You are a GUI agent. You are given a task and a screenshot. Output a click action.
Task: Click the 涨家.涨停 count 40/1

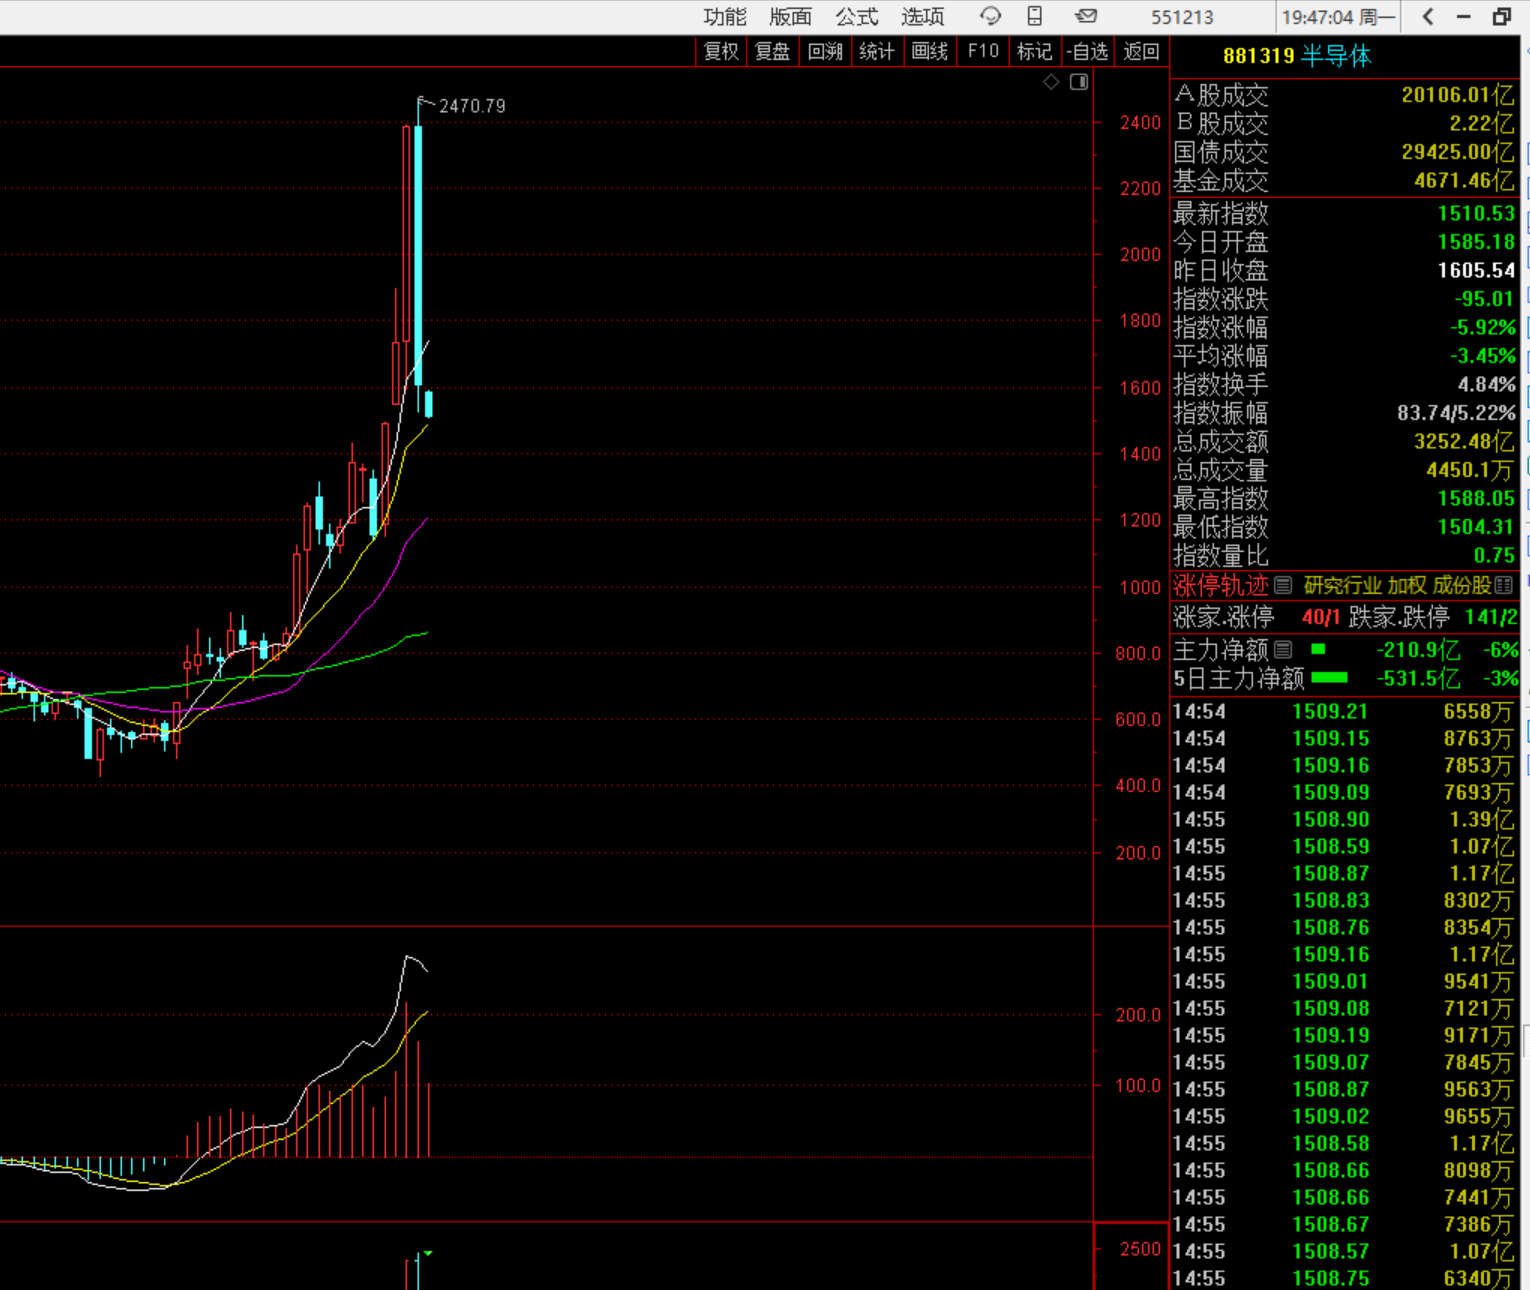coord(1320,617)
